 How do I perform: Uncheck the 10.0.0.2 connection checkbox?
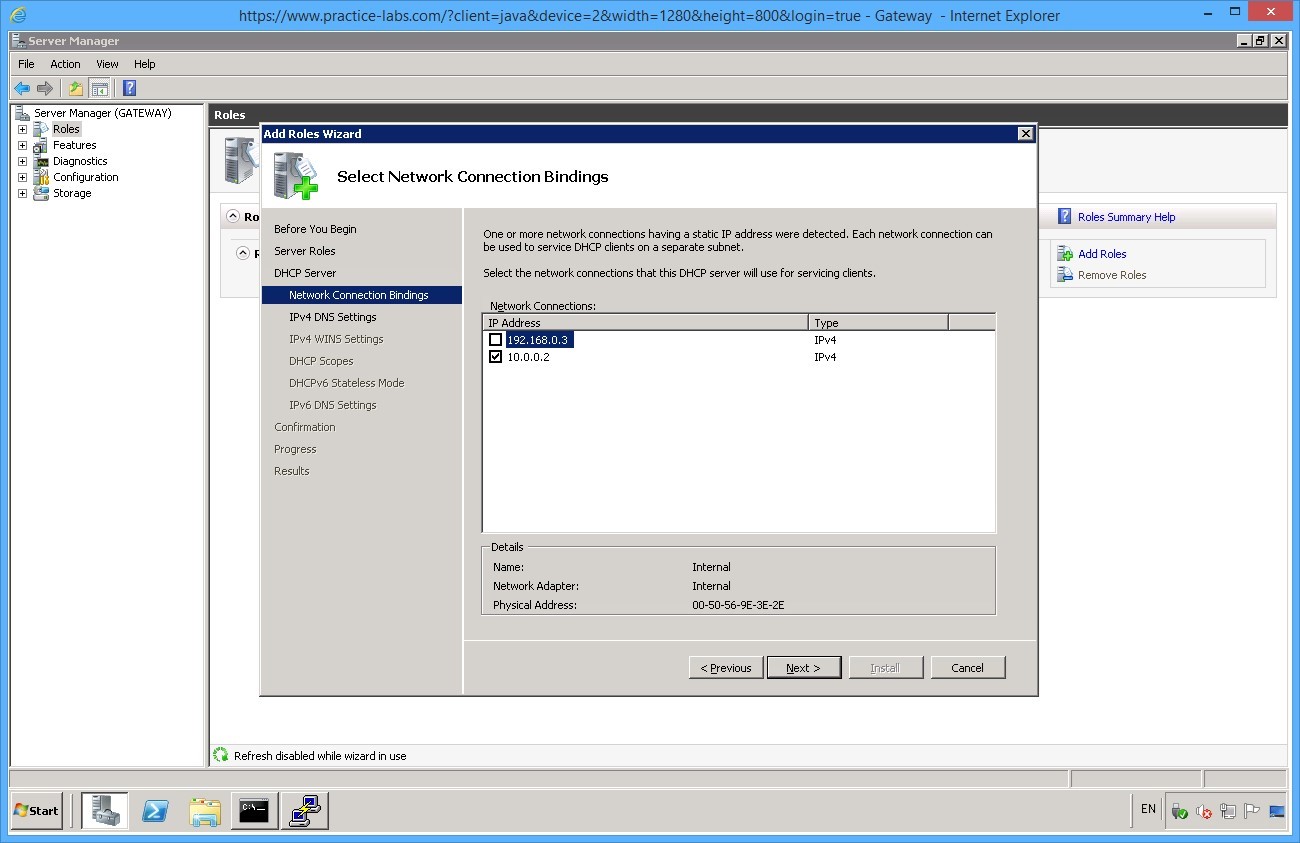[495, 357]
